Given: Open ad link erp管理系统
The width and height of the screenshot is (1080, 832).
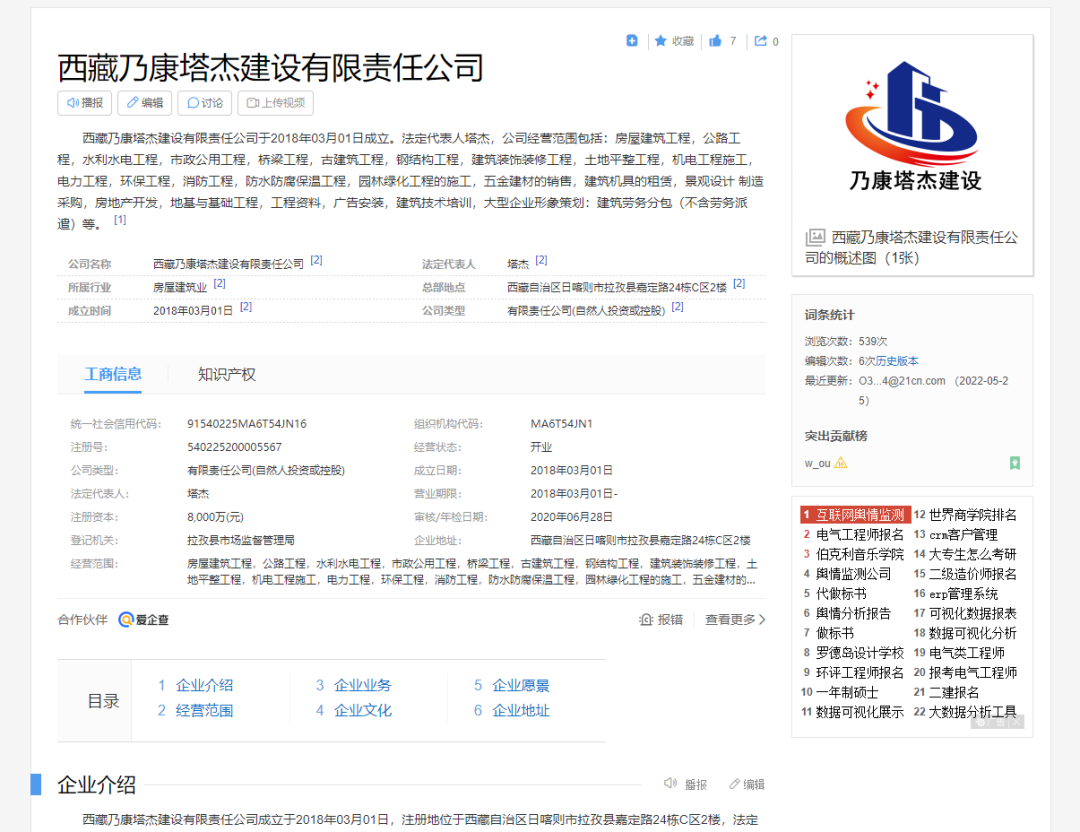Looking at the screenshot, I should point(963,594).
